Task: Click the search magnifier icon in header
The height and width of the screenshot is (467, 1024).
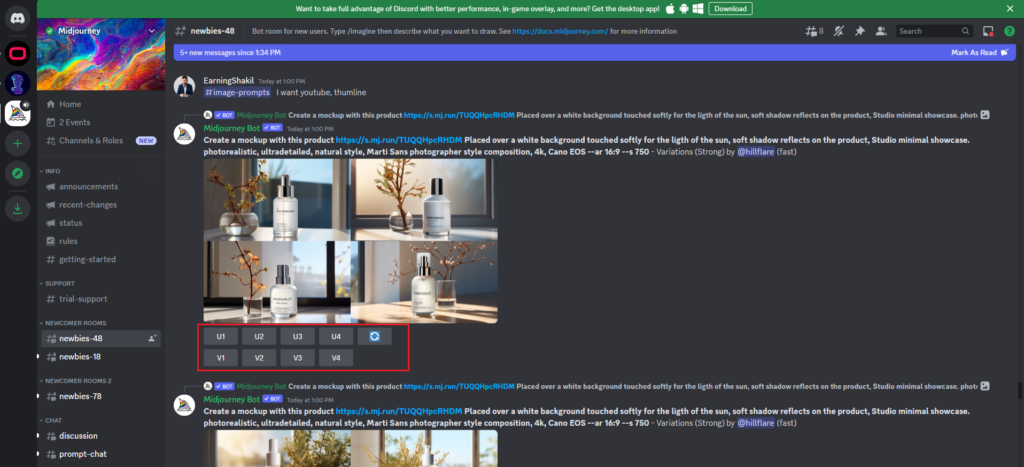Action: (x=965, y=31)
